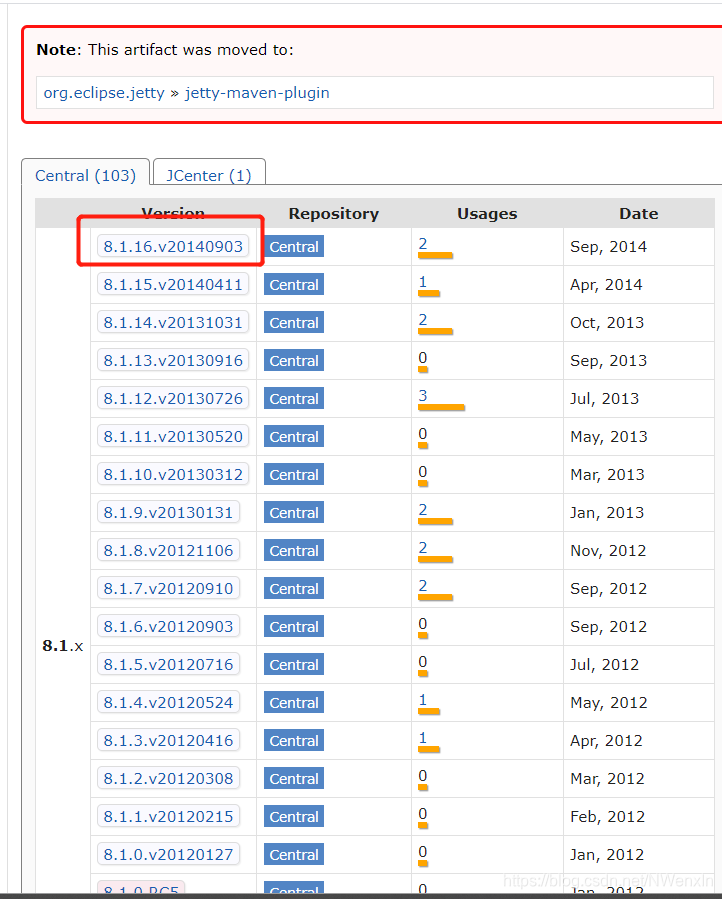The height and width of the screenshot is (899, 722).
Task: Click Central badge in 8.1.9.v20130131 row
Action: point(294,513)
